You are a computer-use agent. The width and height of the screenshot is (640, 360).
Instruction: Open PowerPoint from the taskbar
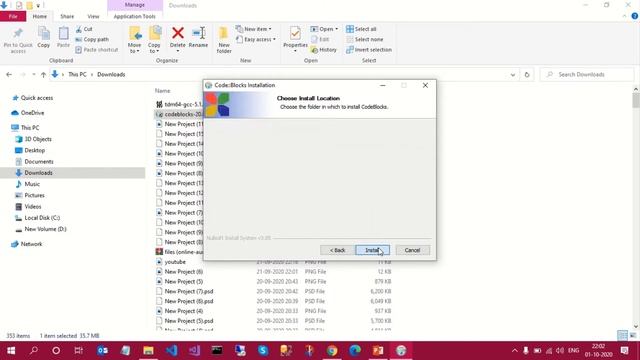pos(378,351)
